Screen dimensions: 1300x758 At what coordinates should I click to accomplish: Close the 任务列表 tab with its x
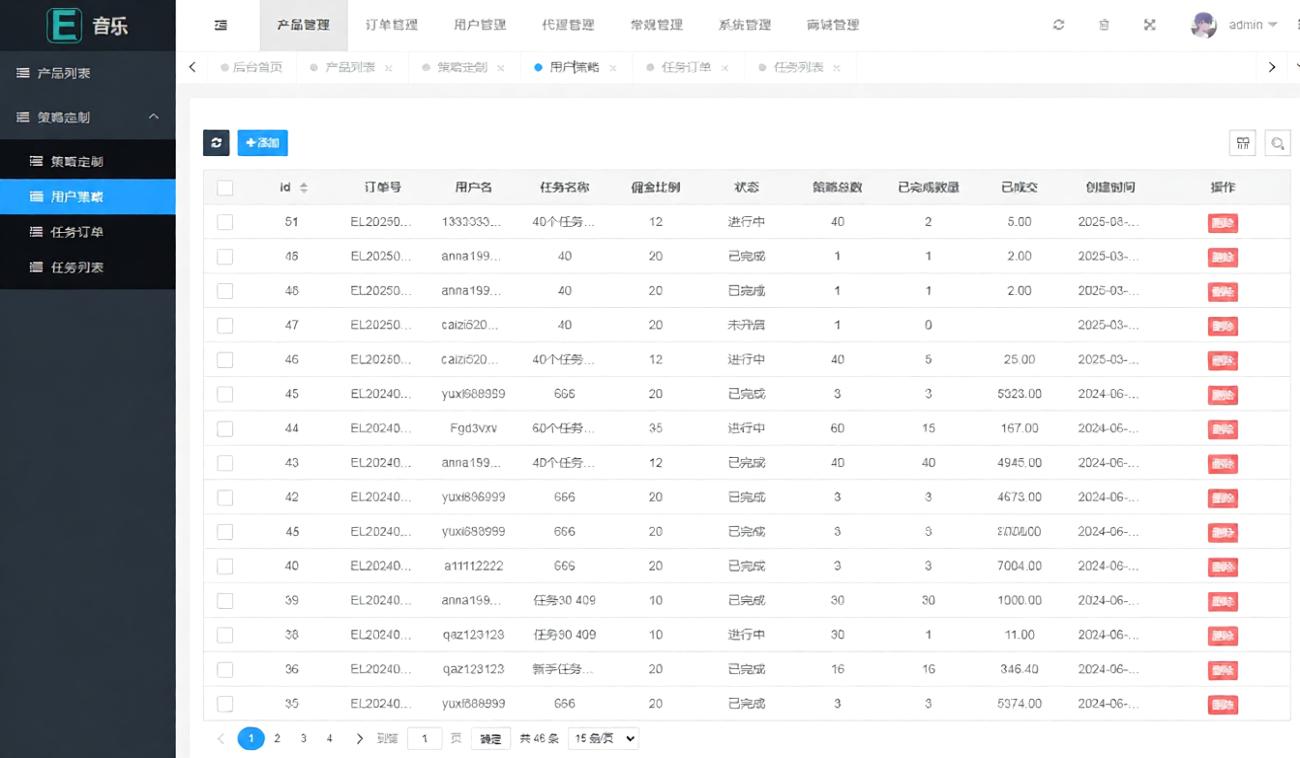point(836,68)
